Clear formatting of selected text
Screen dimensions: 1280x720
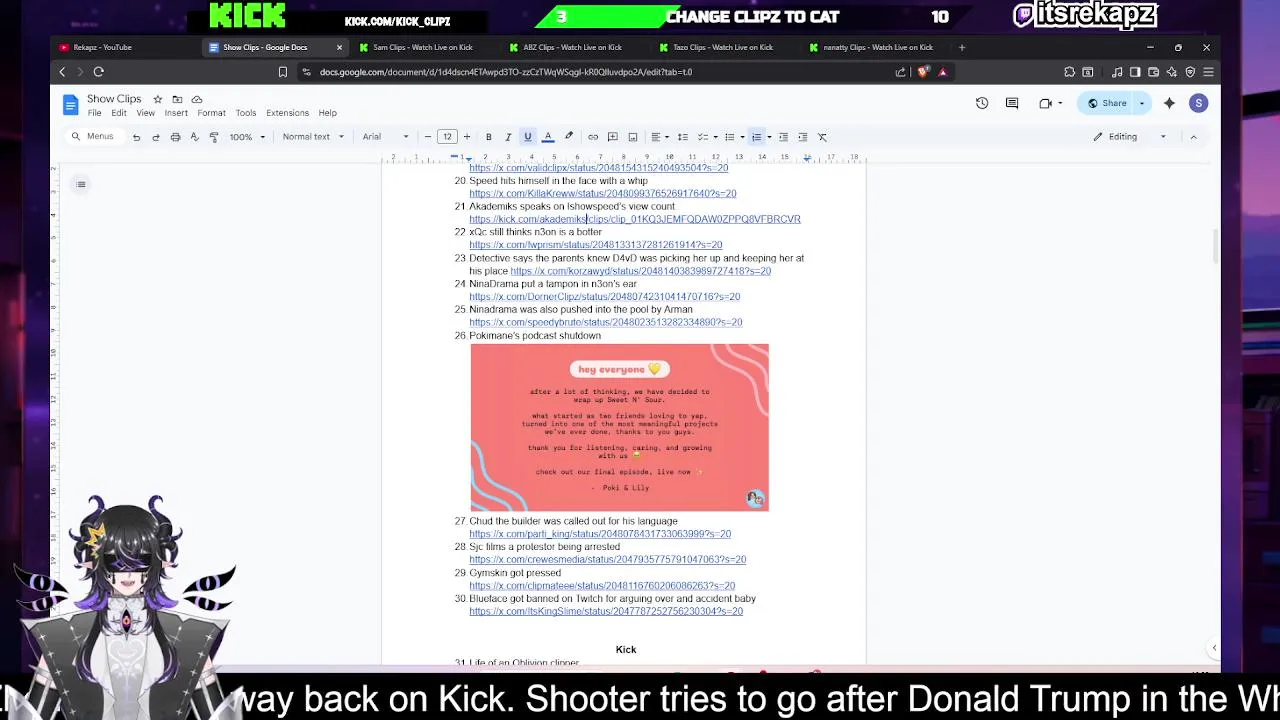coord(822,137)
